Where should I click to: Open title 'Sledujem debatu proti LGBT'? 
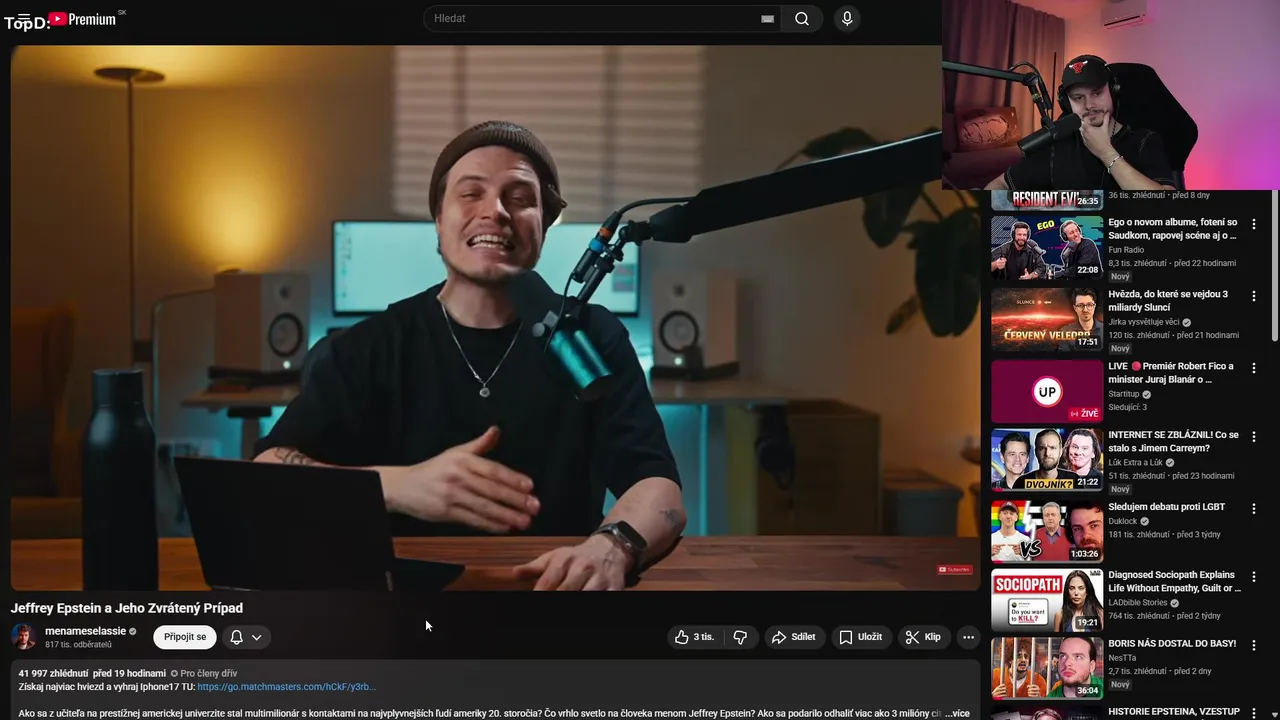coord(1166,507)
